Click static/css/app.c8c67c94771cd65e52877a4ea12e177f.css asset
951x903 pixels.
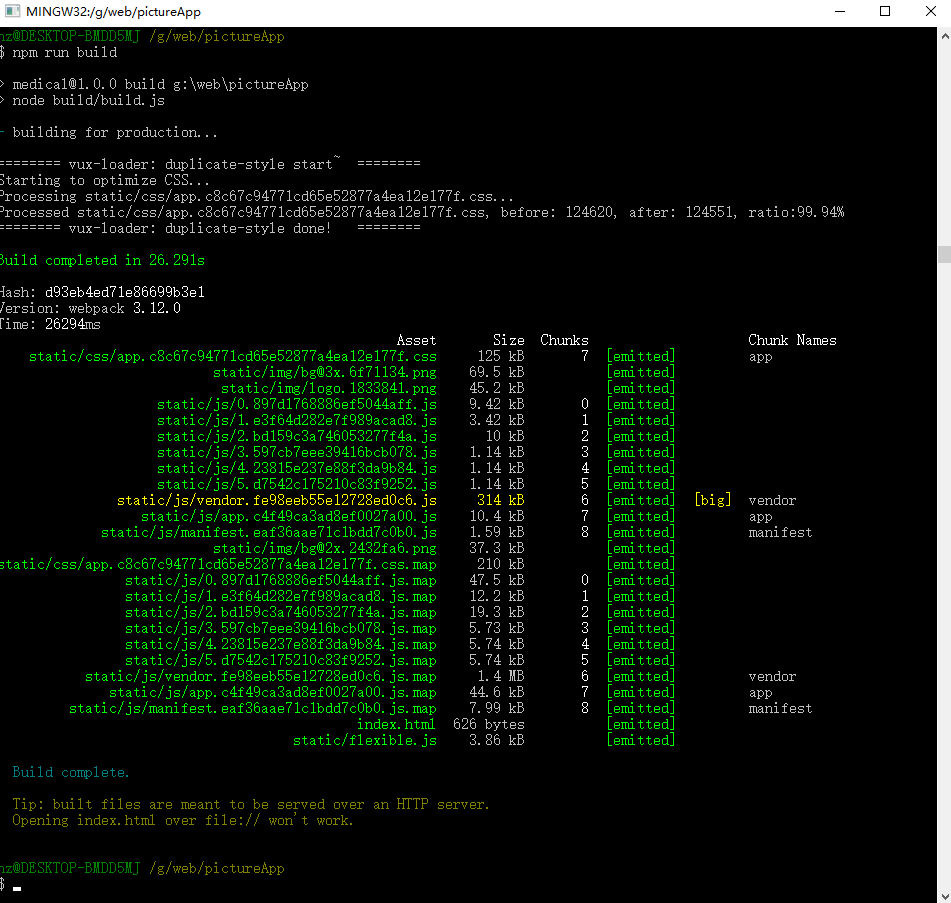point(233,356)
